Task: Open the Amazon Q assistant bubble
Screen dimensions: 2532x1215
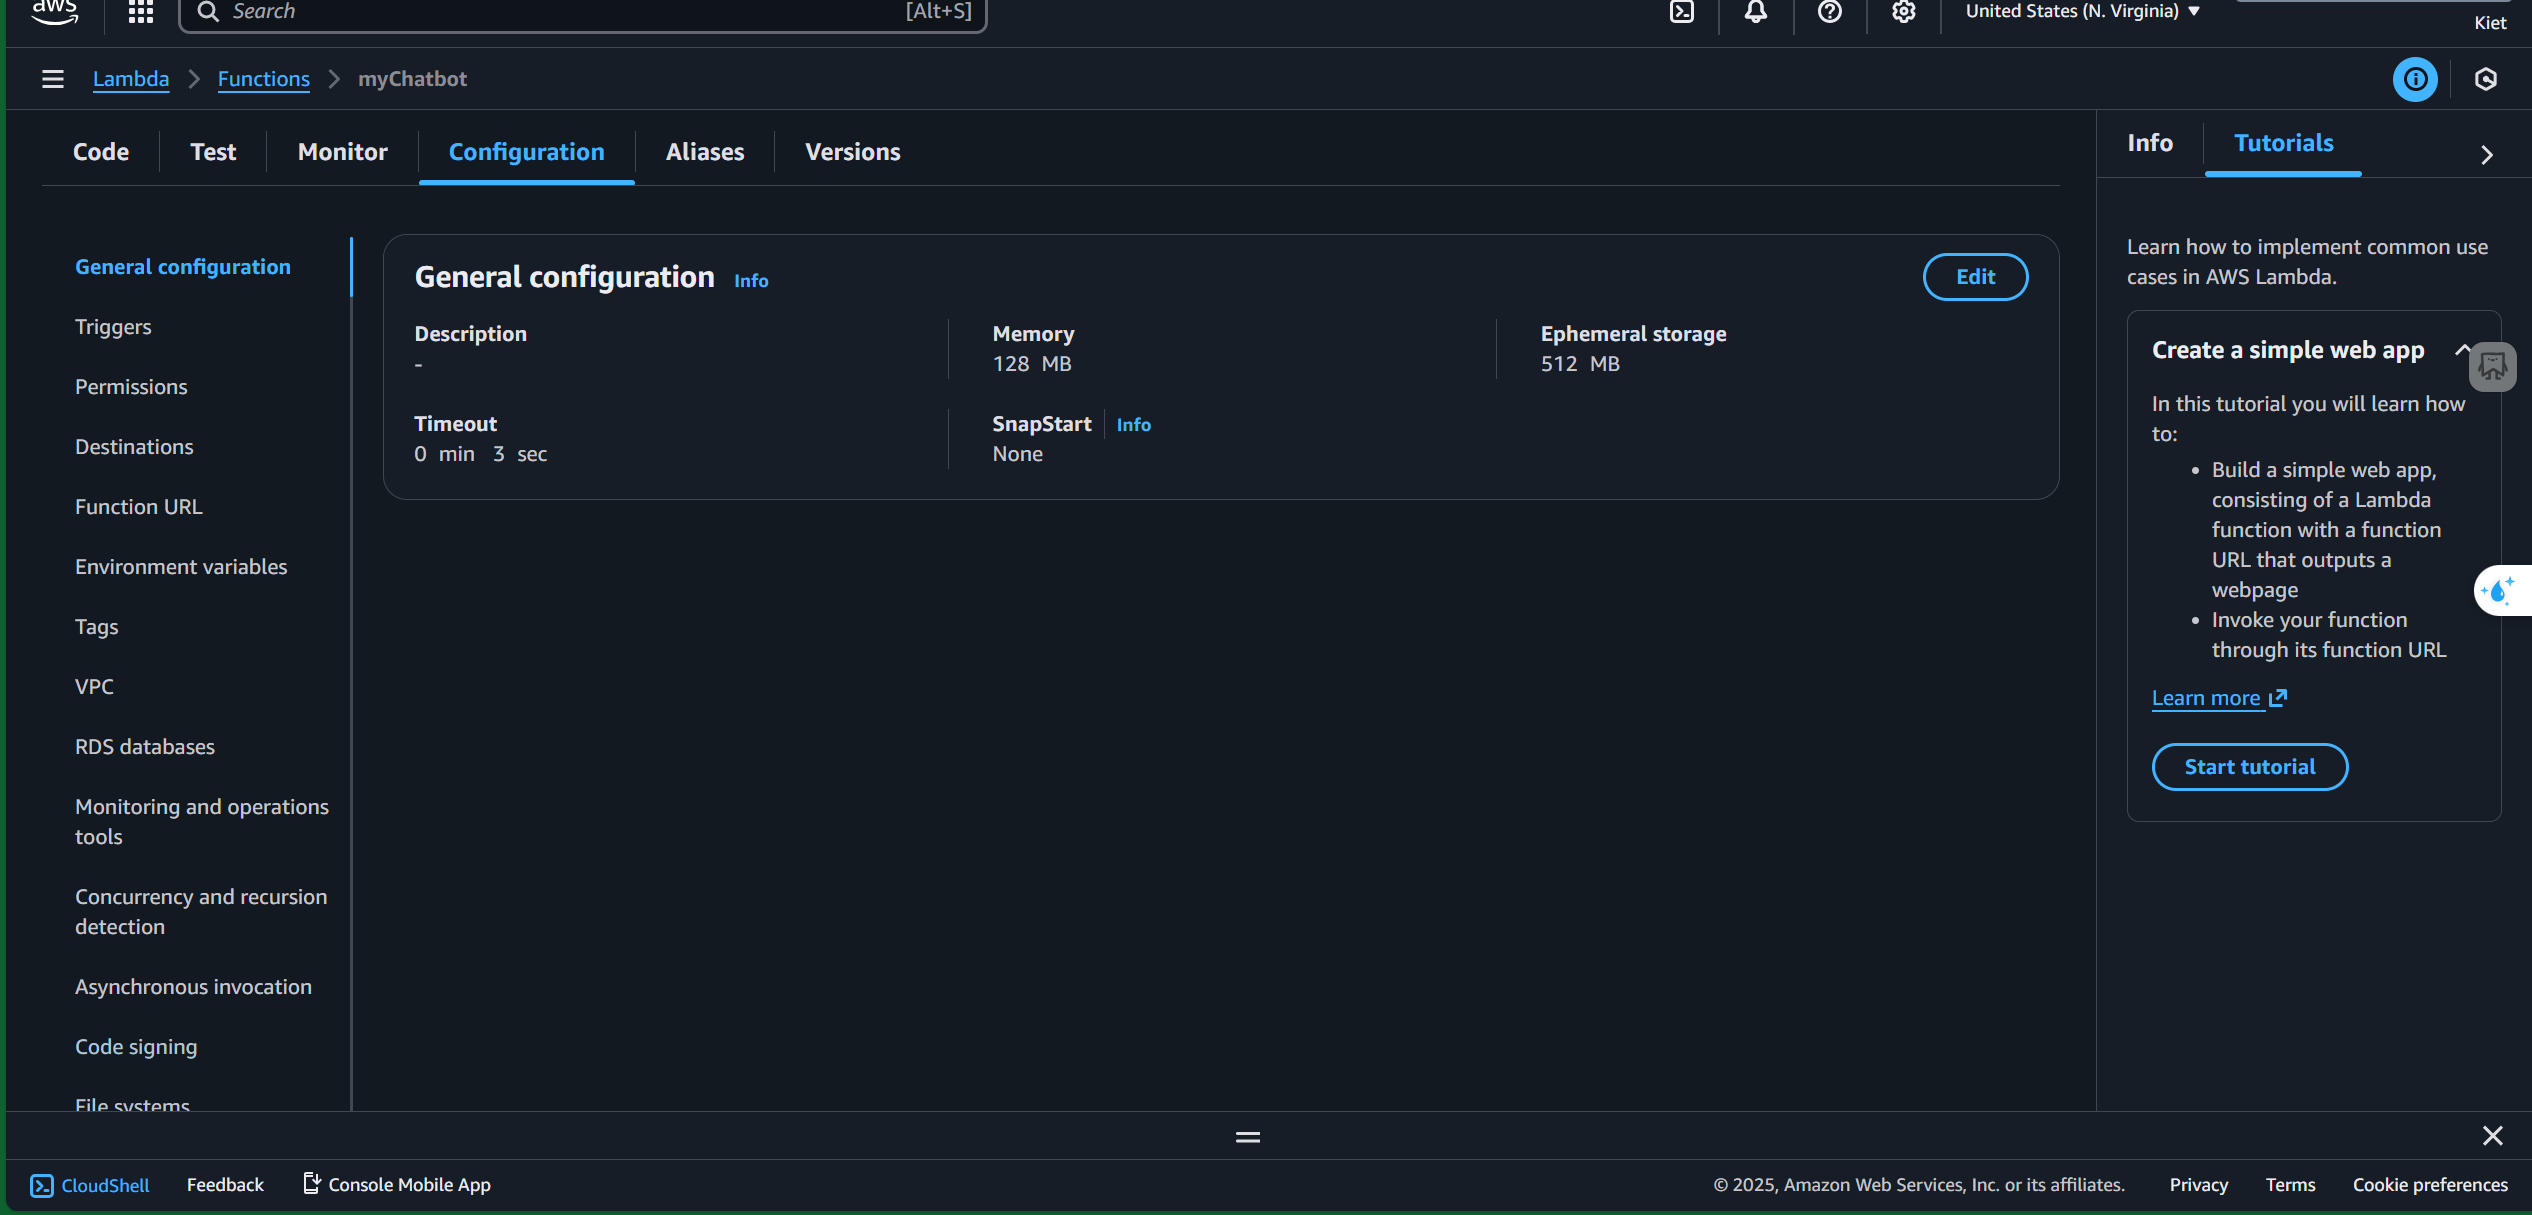Action: pos(2500,591)
